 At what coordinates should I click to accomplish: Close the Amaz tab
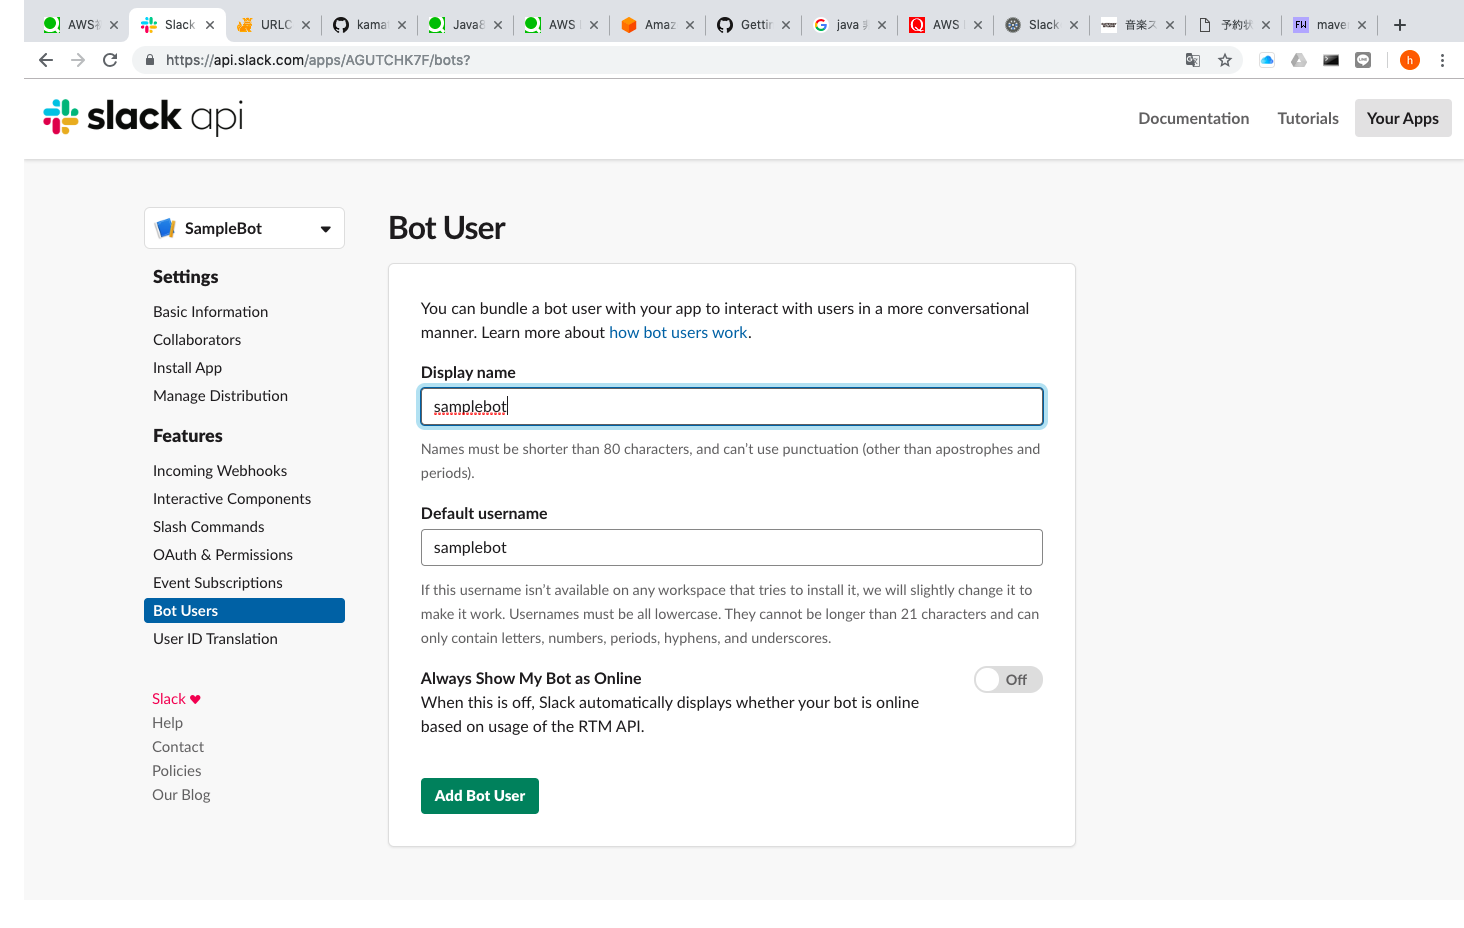click(x=690, y=25)
